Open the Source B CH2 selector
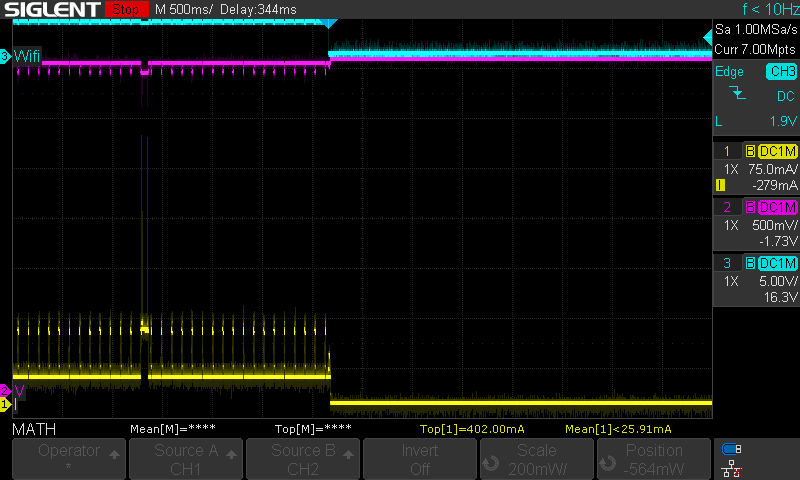The image size is (800, 480). pos(303,459)
